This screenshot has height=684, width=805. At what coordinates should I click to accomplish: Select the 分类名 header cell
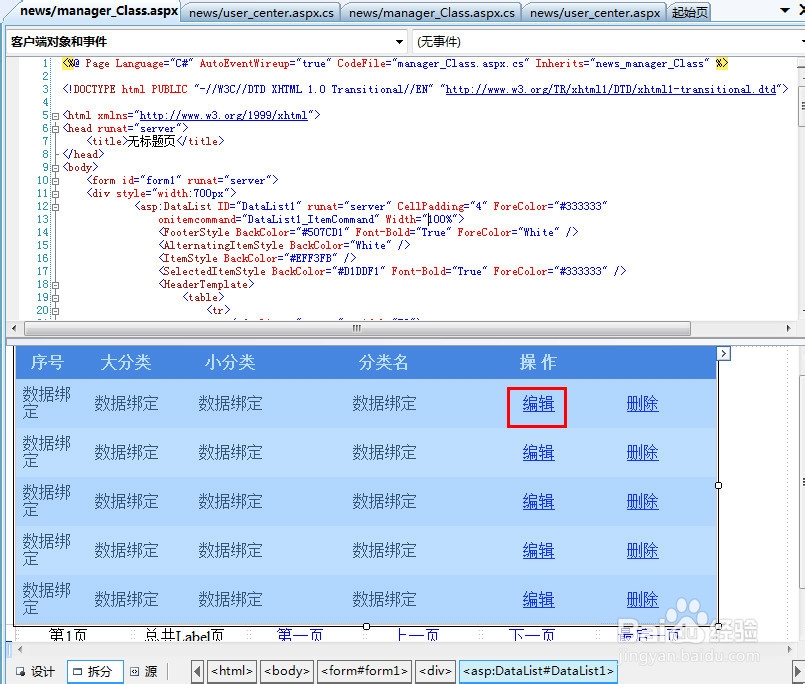[x=384, y=363]
